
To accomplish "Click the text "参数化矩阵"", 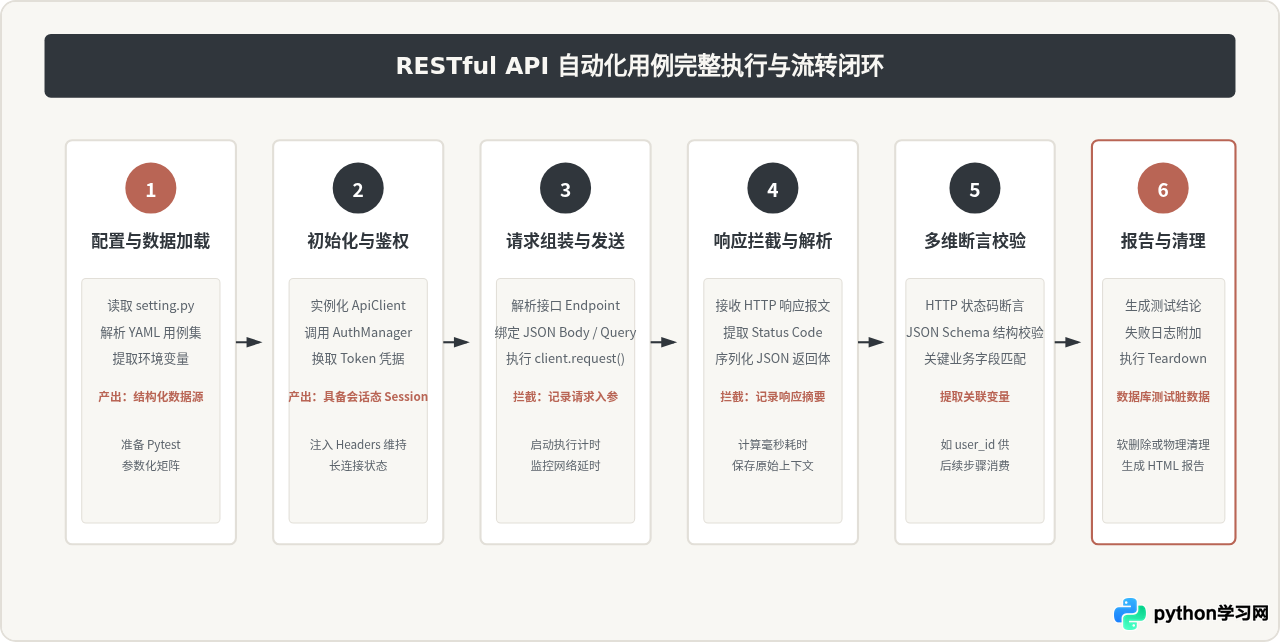I will (x=151, y=466).
